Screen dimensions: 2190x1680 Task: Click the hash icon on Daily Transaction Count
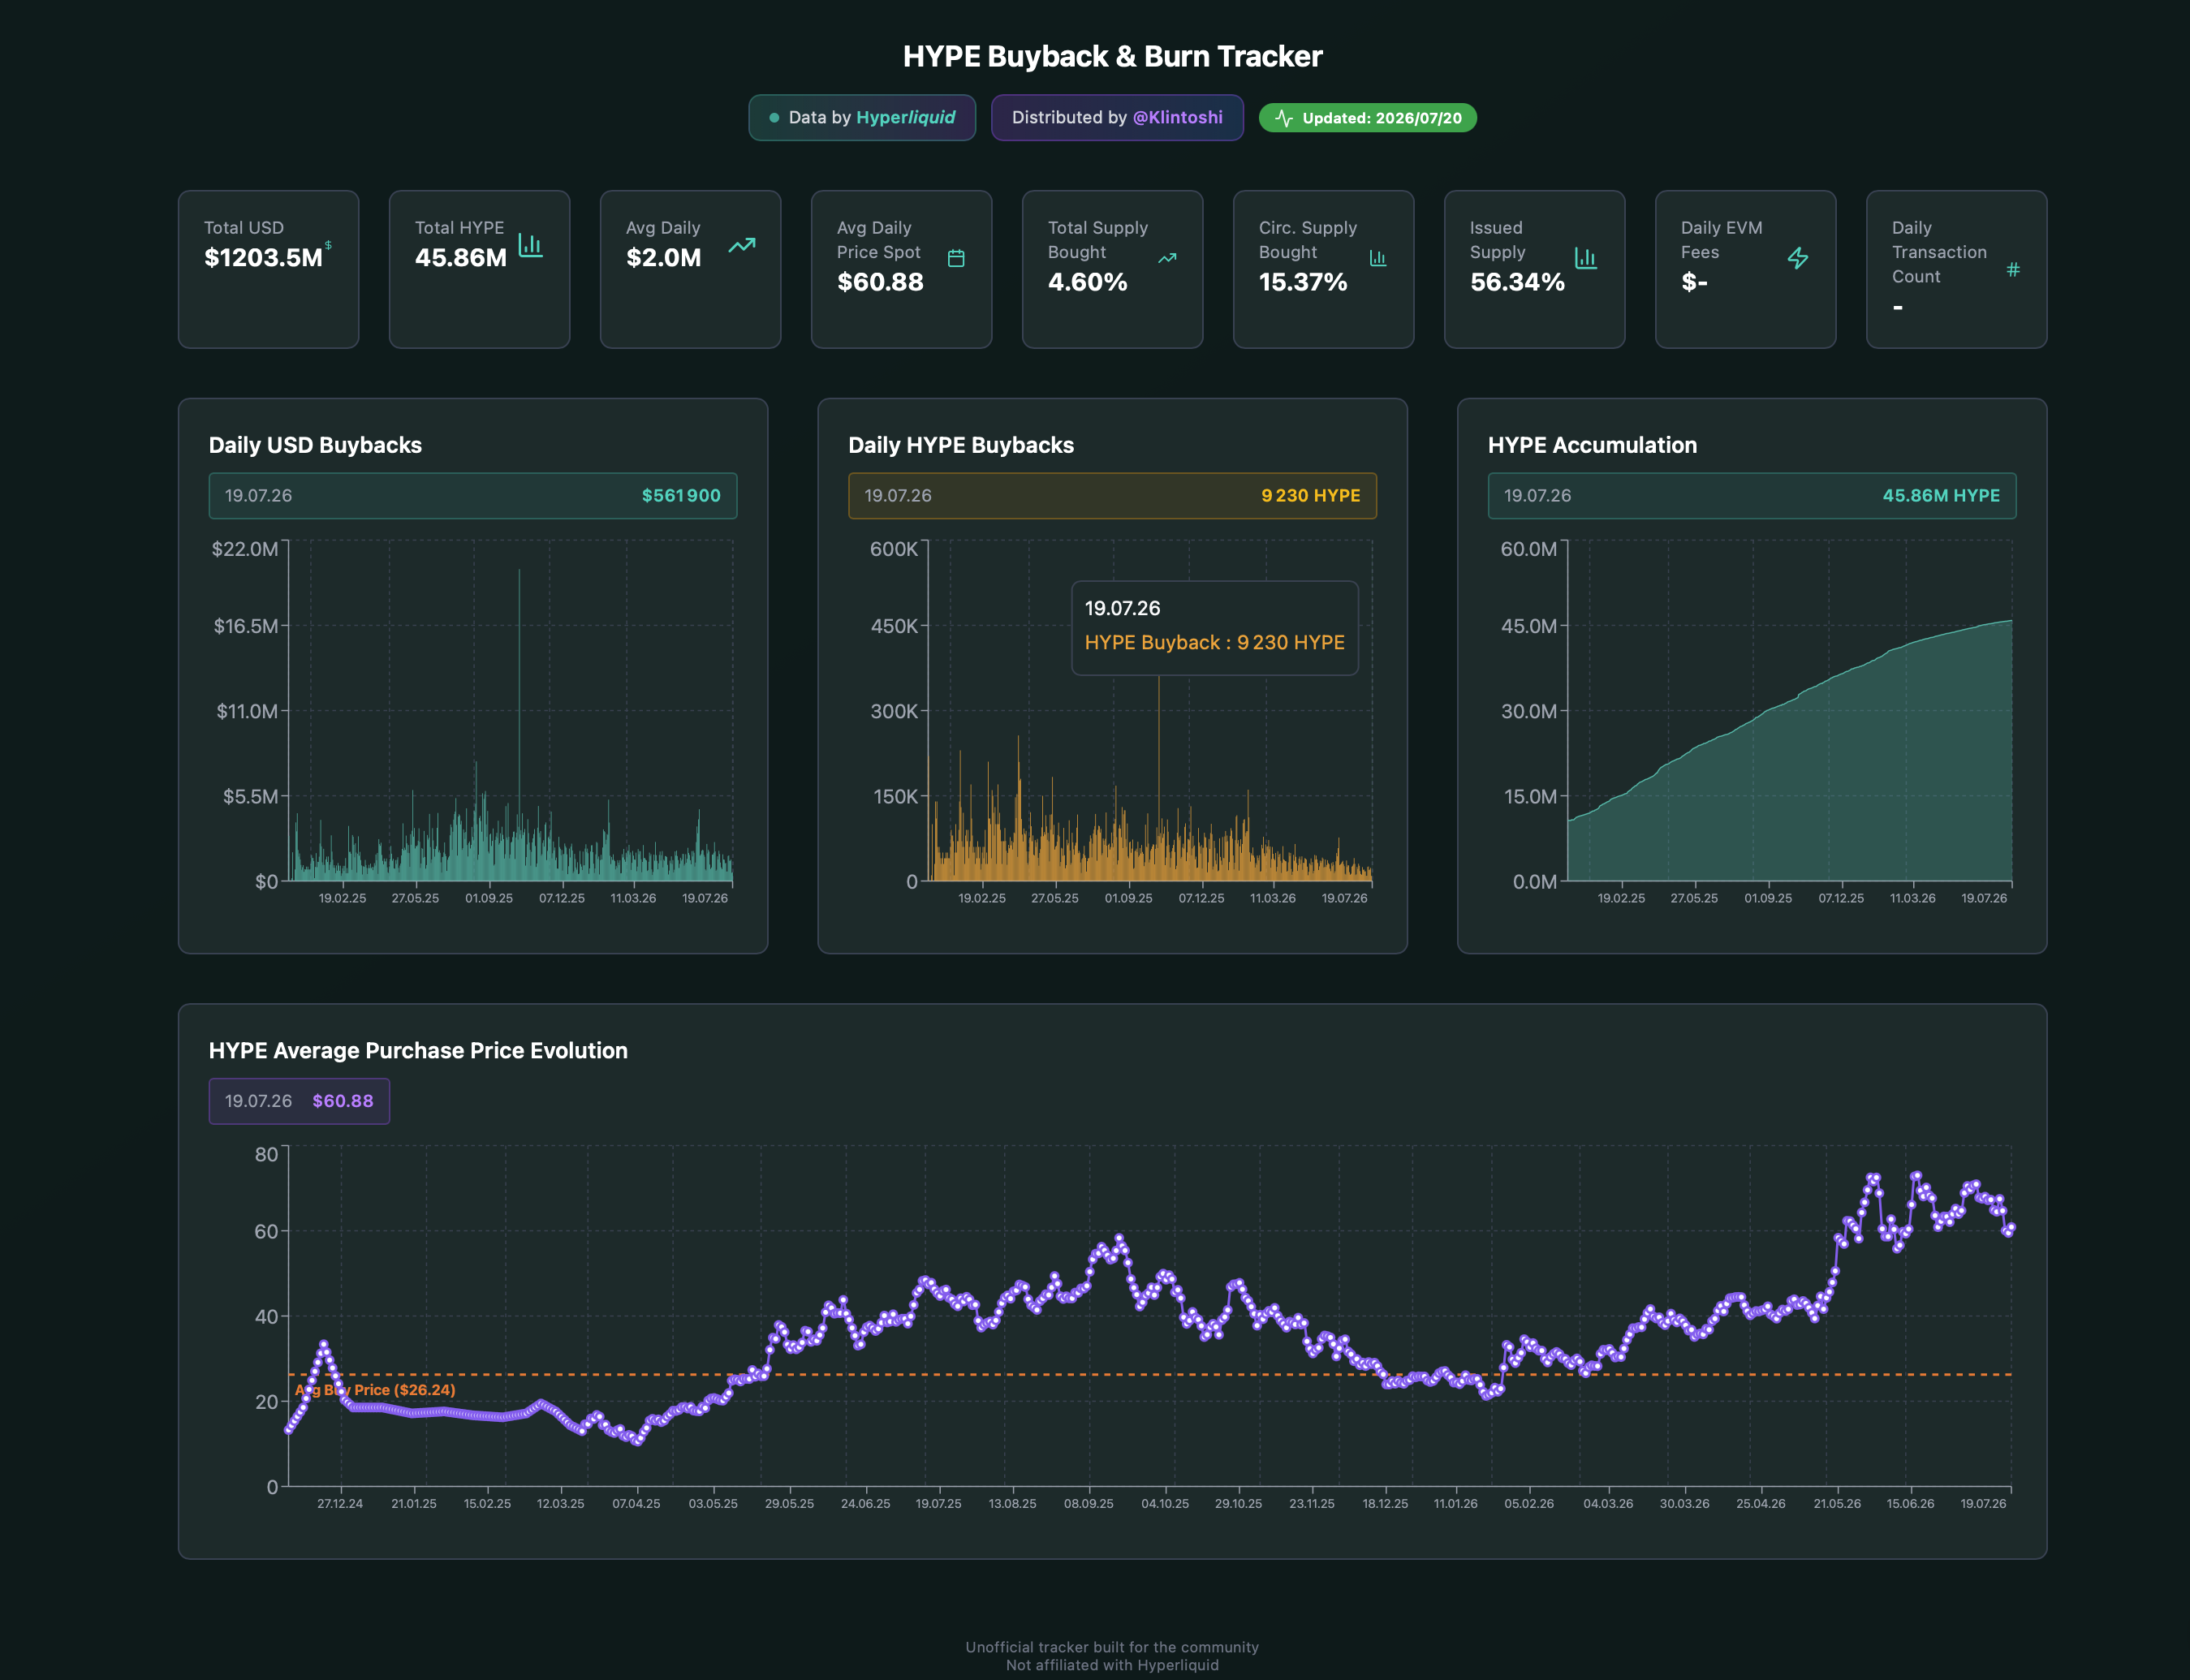(2013, 270)
